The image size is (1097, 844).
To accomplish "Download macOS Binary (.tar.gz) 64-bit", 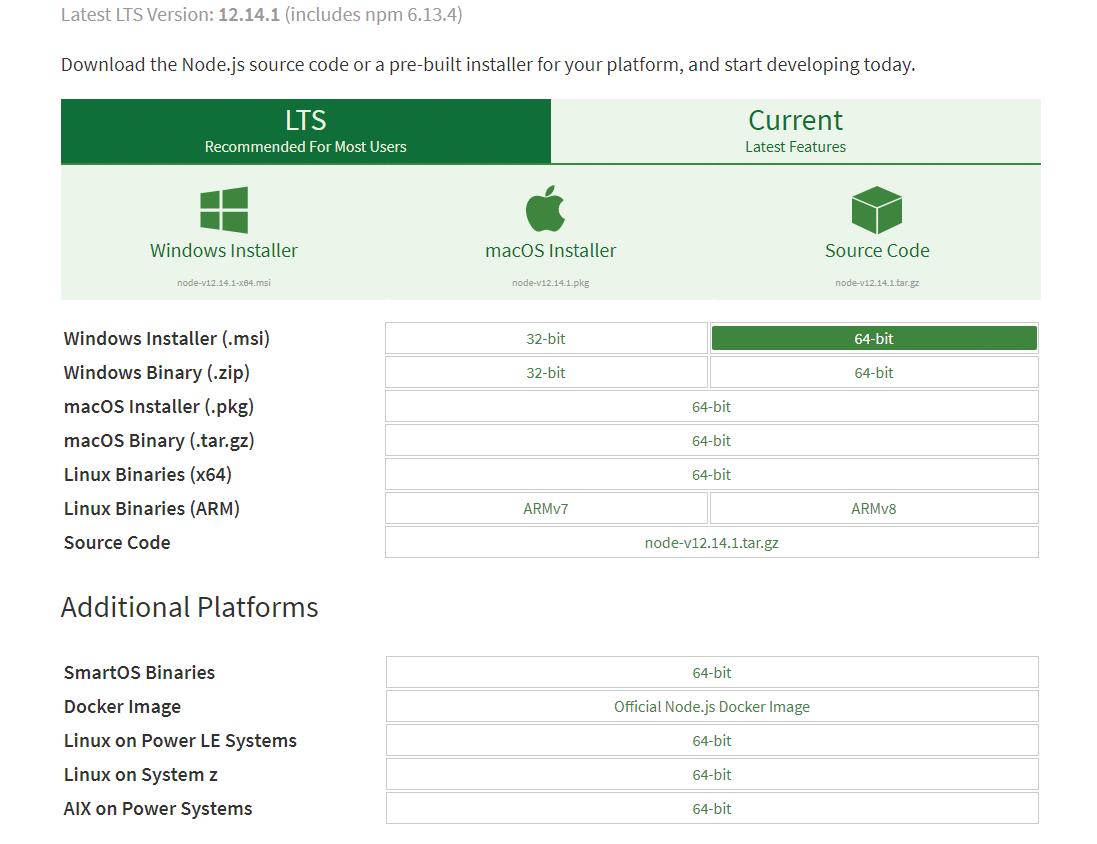I will tap(712, 441).
